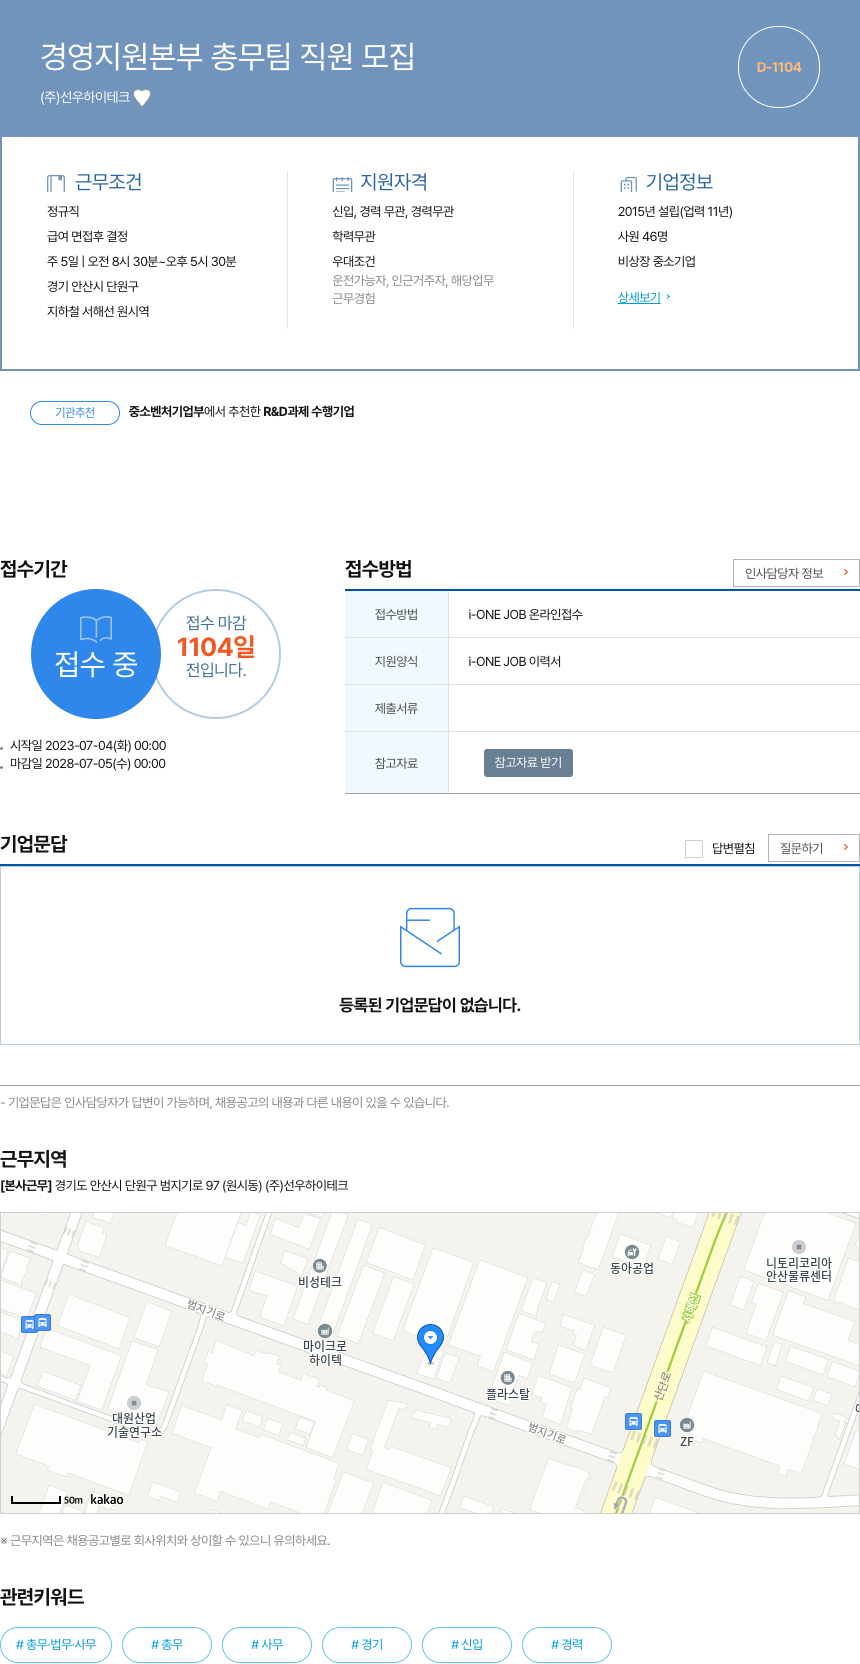Click the 지원자격 calendar icon
Viewport: 860px width, 1664px height.
coord(342,183)
